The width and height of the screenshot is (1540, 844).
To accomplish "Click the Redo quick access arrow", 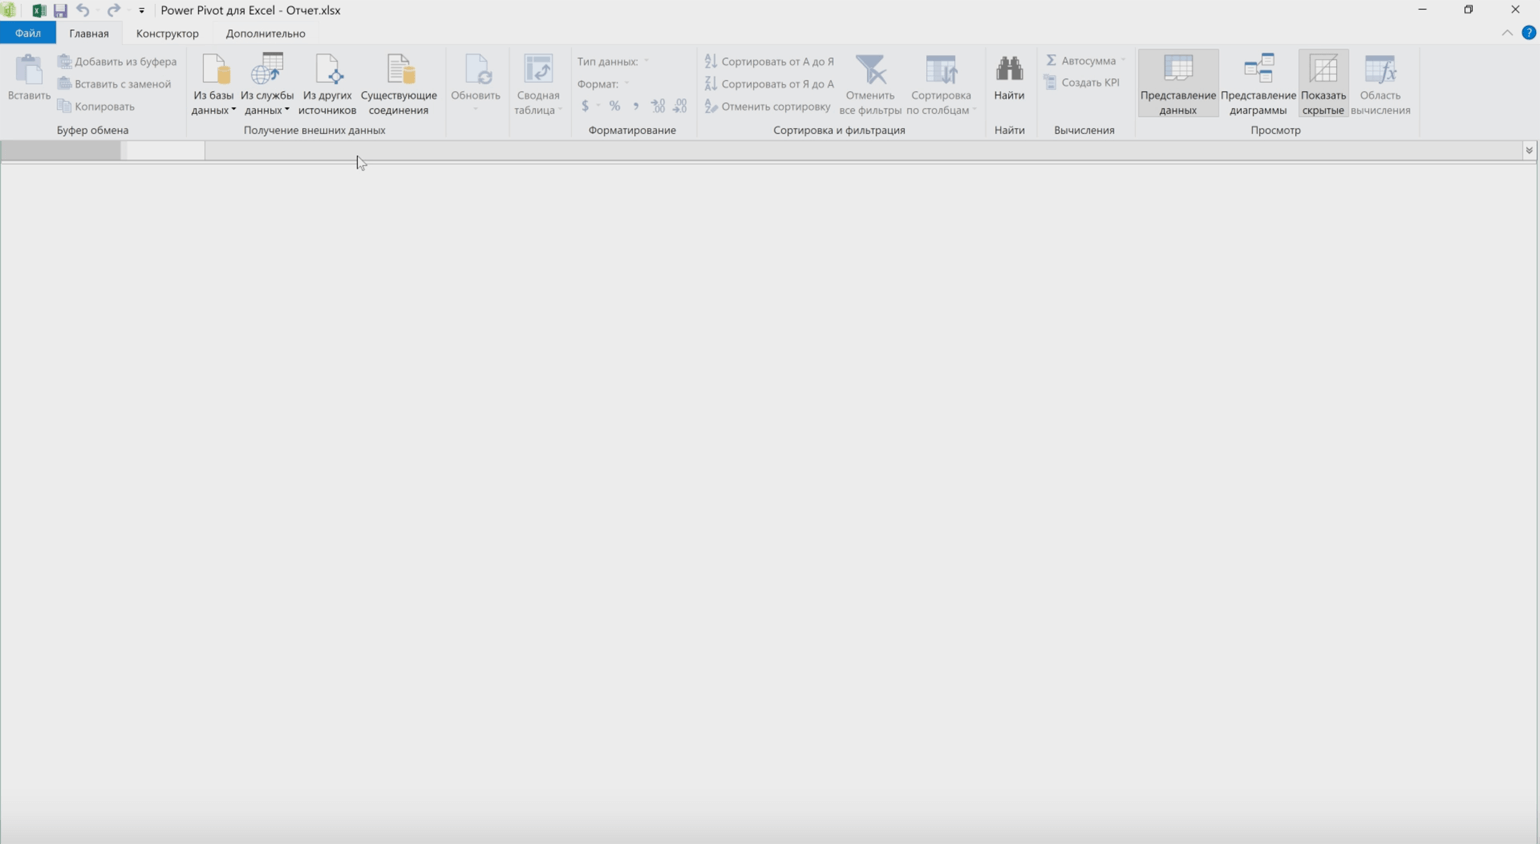I will tap(113, 10).
